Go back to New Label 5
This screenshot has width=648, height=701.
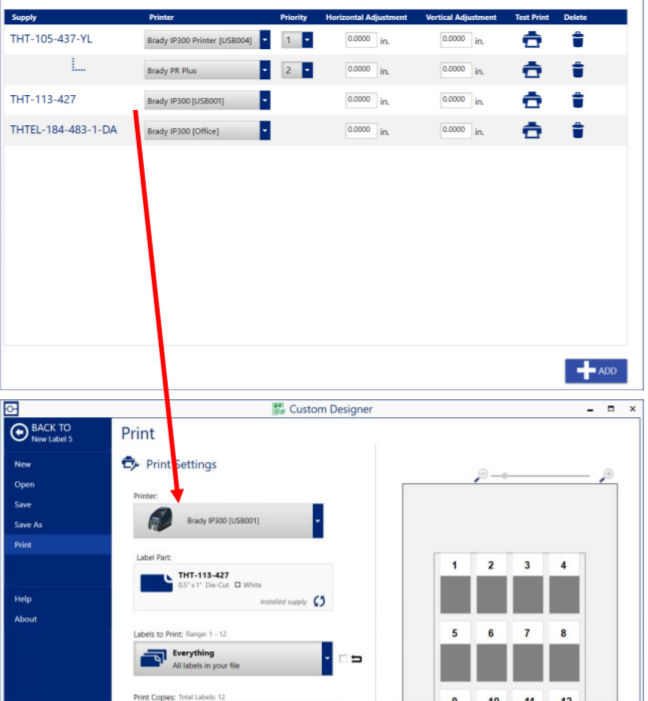click(42, 432)
